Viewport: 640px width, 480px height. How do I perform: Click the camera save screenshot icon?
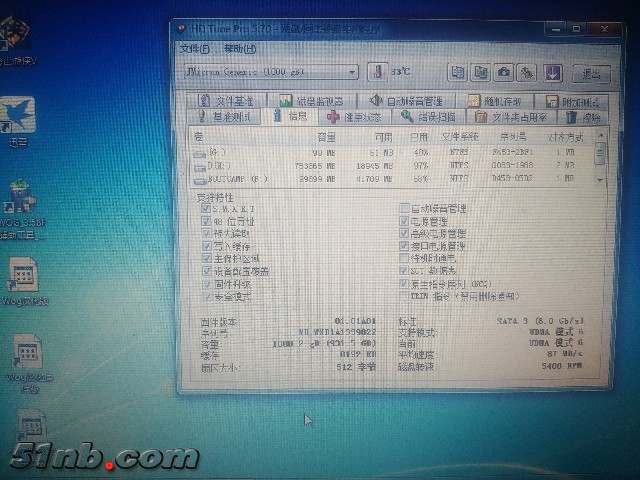[x=504, y=73]
